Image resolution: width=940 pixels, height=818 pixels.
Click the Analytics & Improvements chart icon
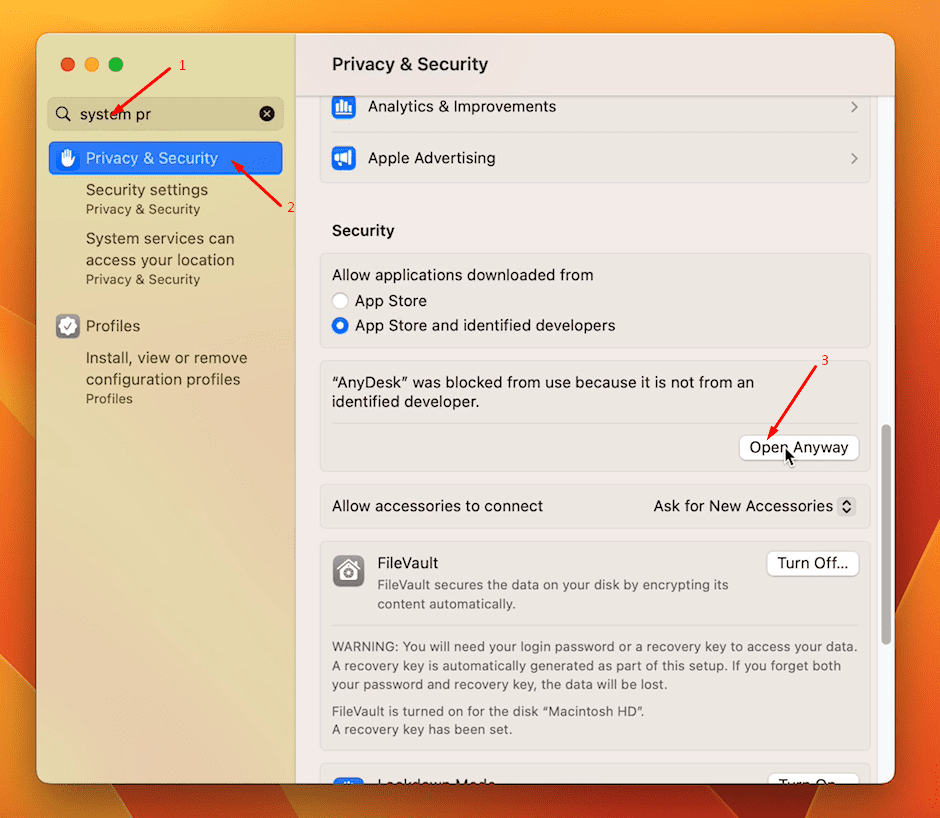pyautogui.click(x=344, y=107)
